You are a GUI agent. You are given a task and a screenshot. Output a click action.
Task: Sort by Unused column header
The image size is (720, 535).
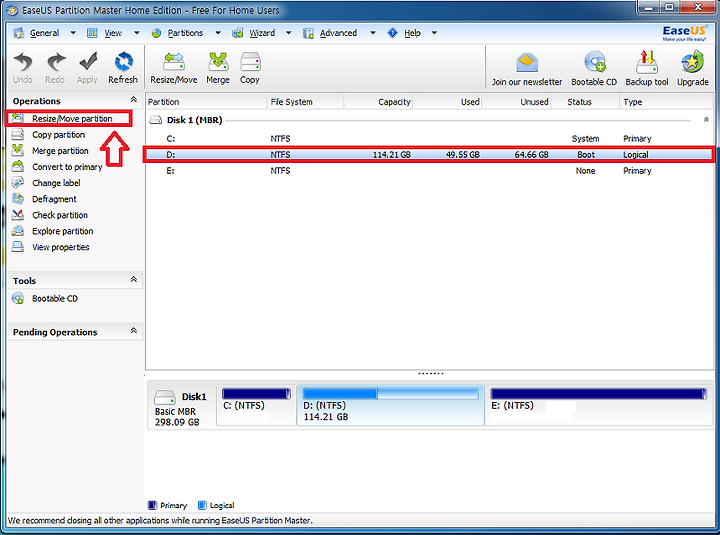(x=517, y=102)
